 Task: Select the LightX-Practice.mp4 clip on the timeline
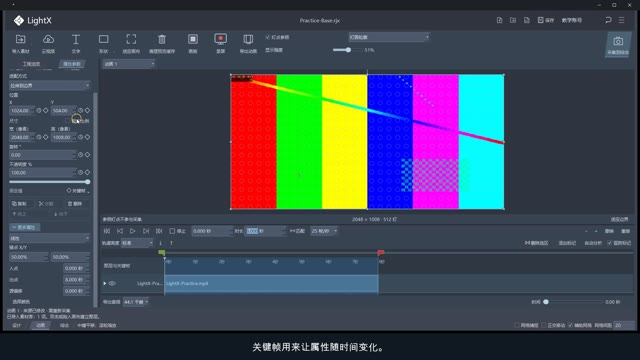point(271,284)
